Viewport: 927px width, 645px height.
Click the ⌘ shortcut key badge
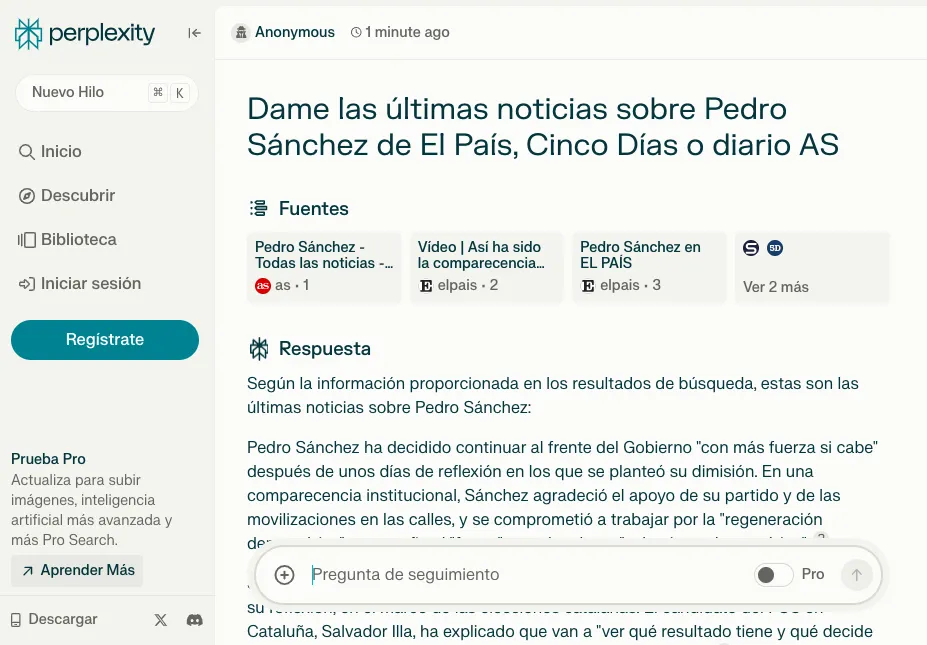pyautogui.click(x=158, y=92)
